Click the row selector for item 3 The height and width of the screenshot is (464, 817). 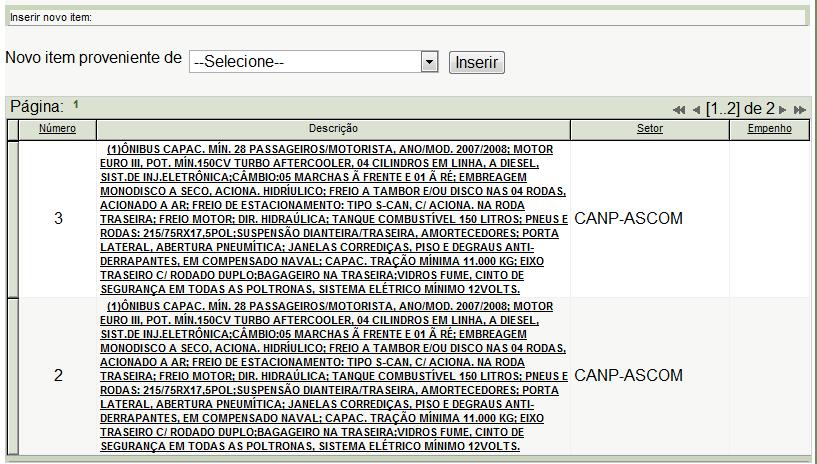tap(12, 219)
